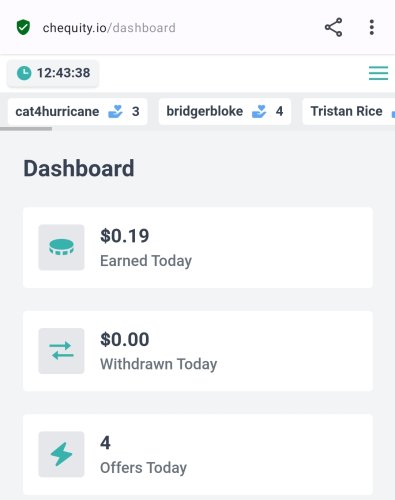Click the teal clock icon
This screenshot has height=500, width=395.
click(x=24, y=73)
